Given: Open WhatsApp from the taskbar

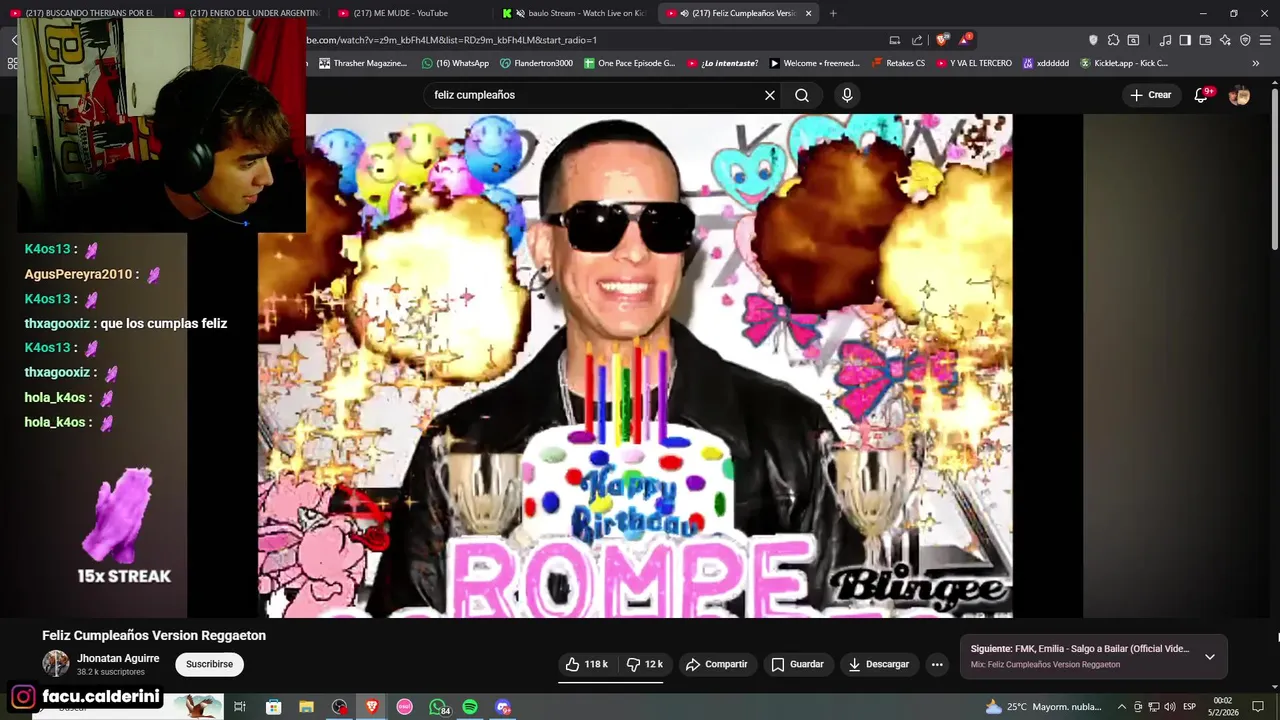Looking at the screenshot, I should (438, 707).
